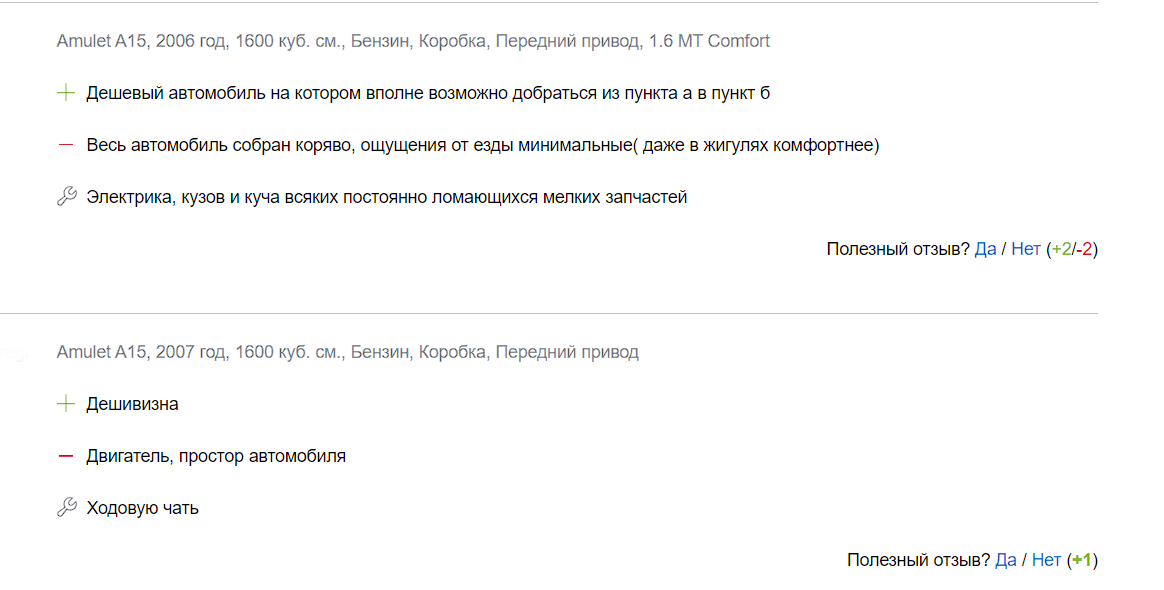The width and height of the screenshot is (1164, 590).
Task: Click the red «-2» vote counter
Action: (x=1082, y=249)
